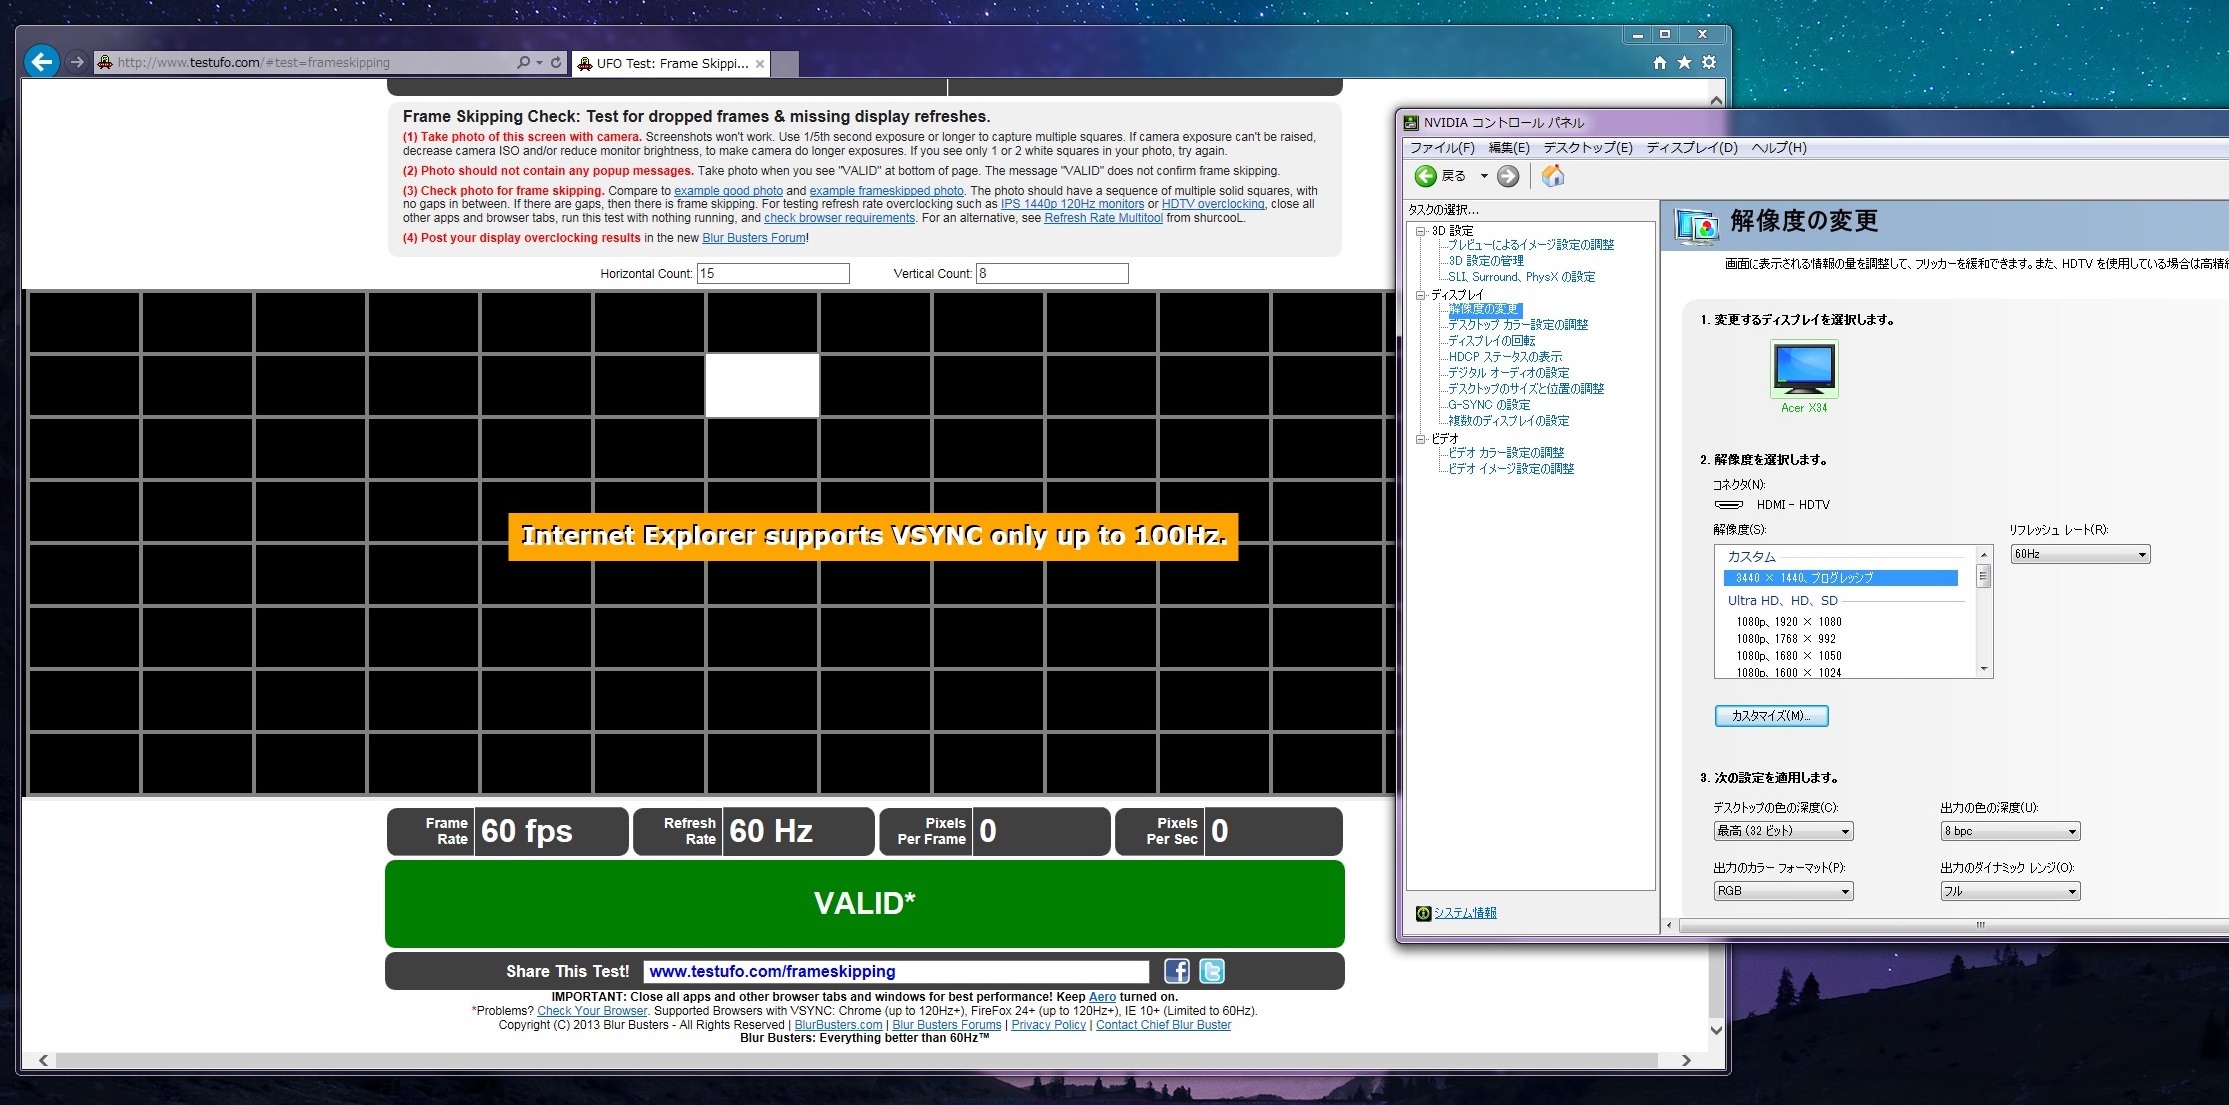Click NVIDIA panel home icon

coord(1553,176)
